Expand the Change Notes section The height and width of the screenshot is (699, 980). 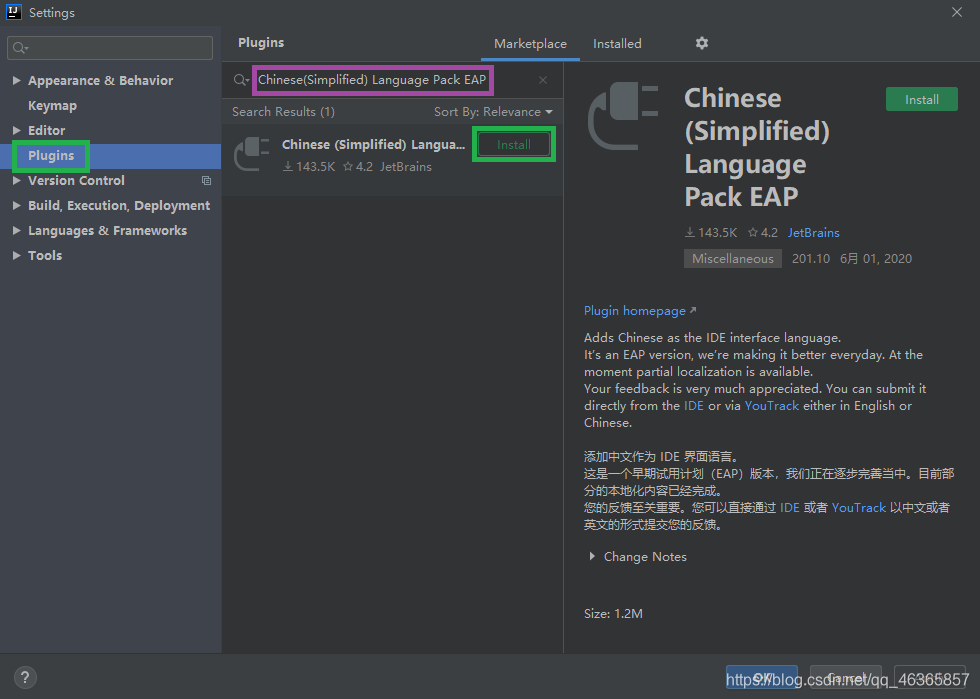click(x=592, y=556)
